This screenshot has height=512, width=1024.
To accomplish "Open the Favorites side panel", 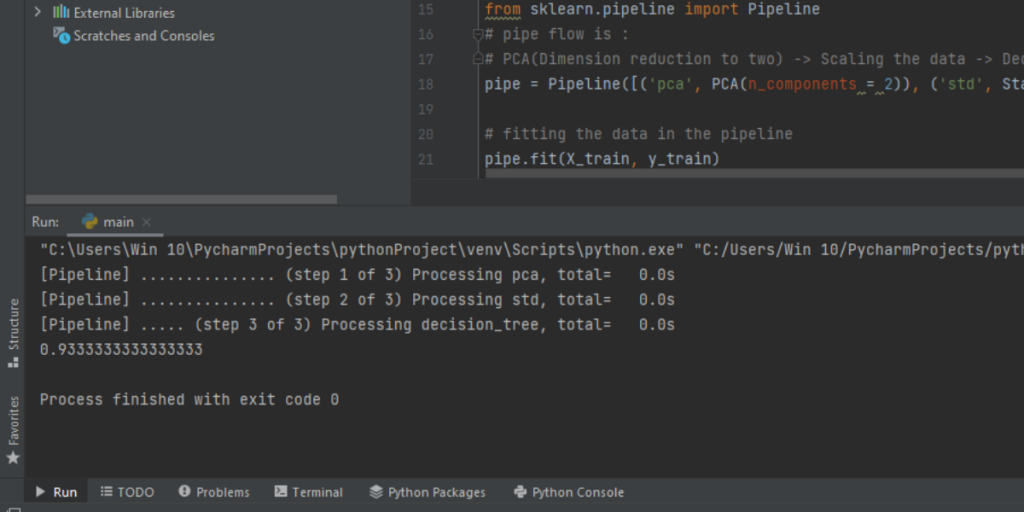I will 13,430.
